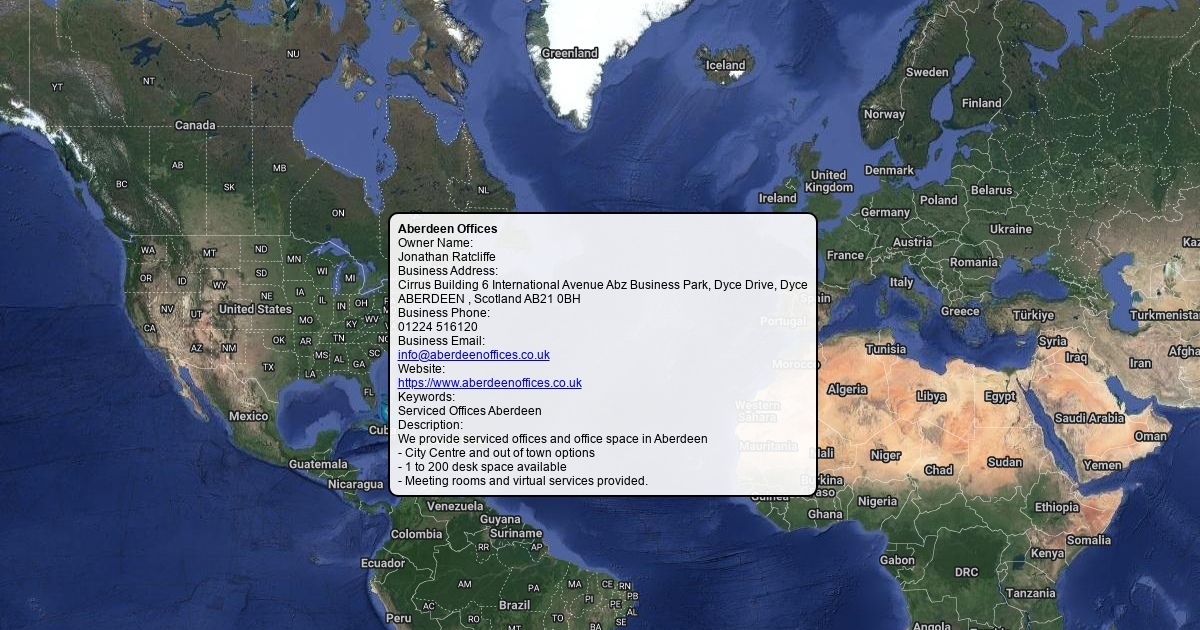Click the Germany label on the map
Viewport: 1200px width, 630px height.
(x=885, y=212)
